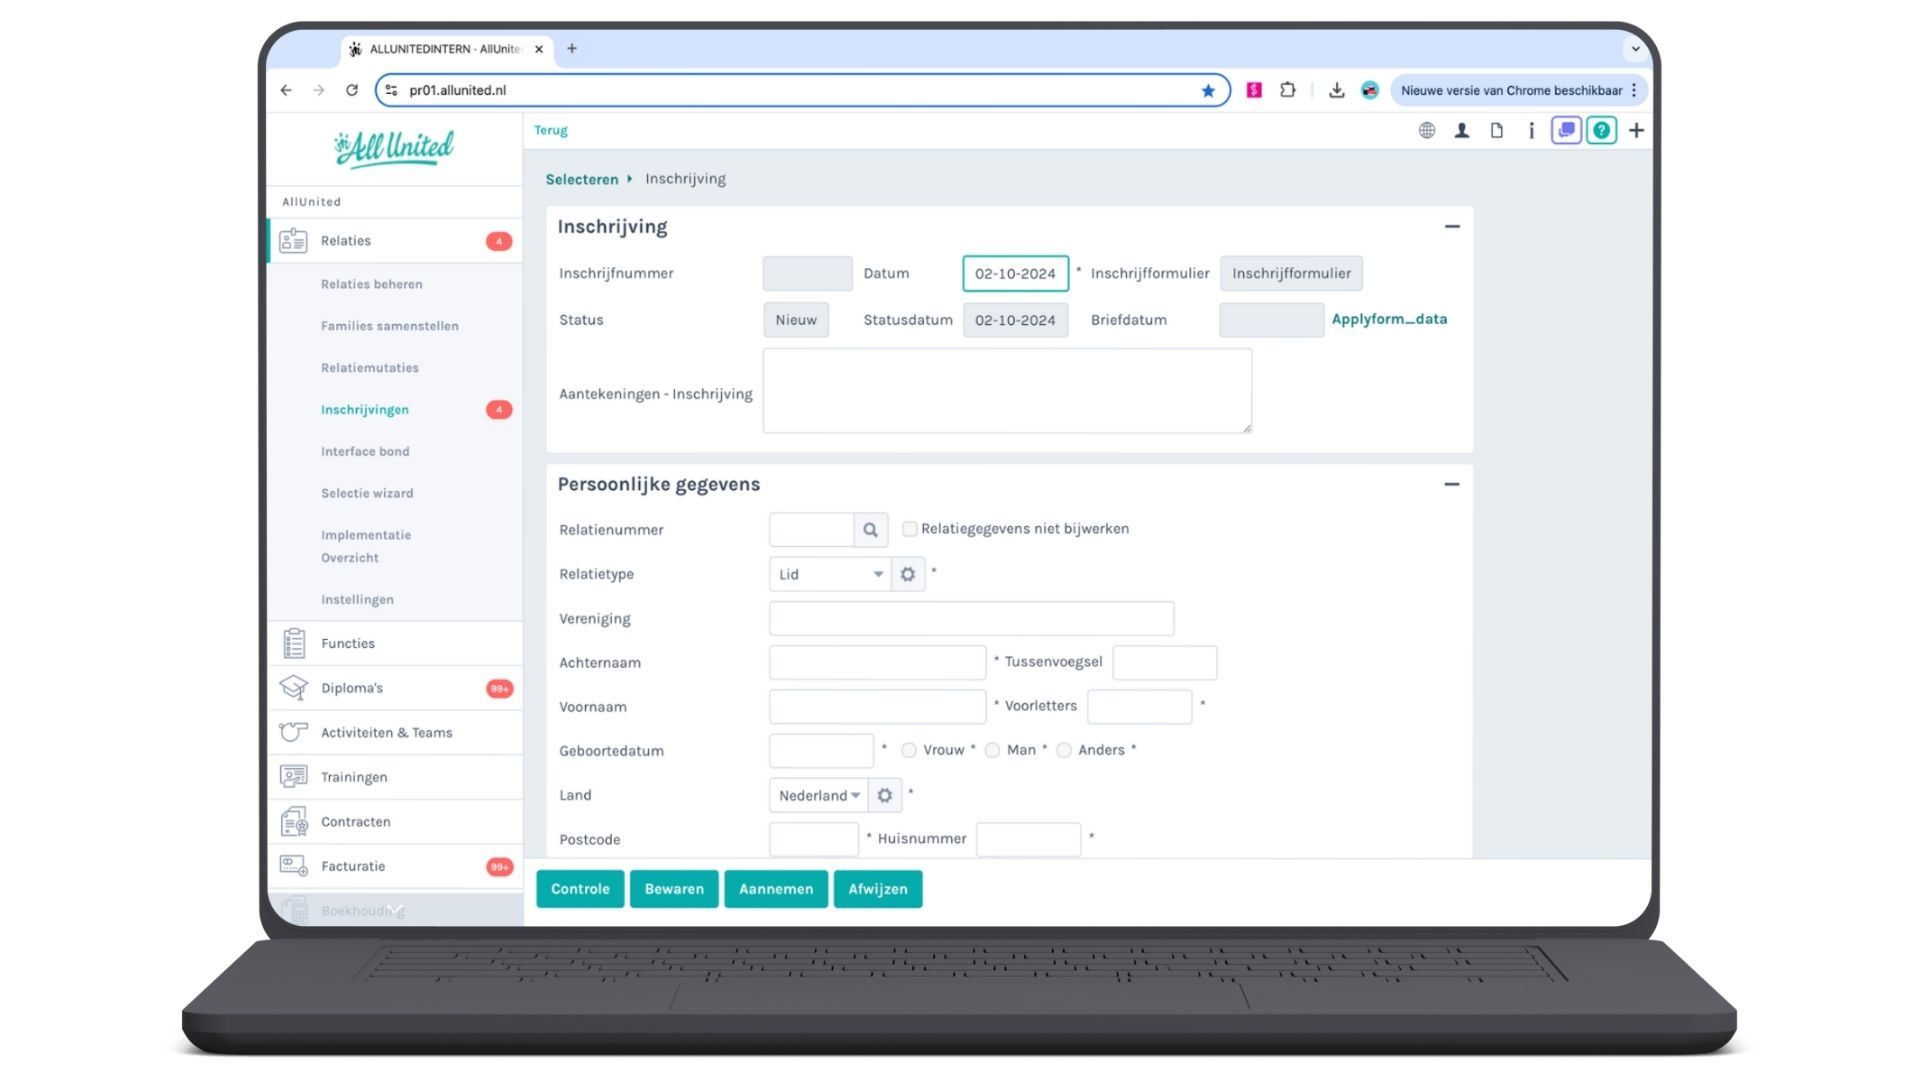Select the Anders gender option
Image resolution: width=1920 pixels, height=1080 pixels.
[1064, 750]
